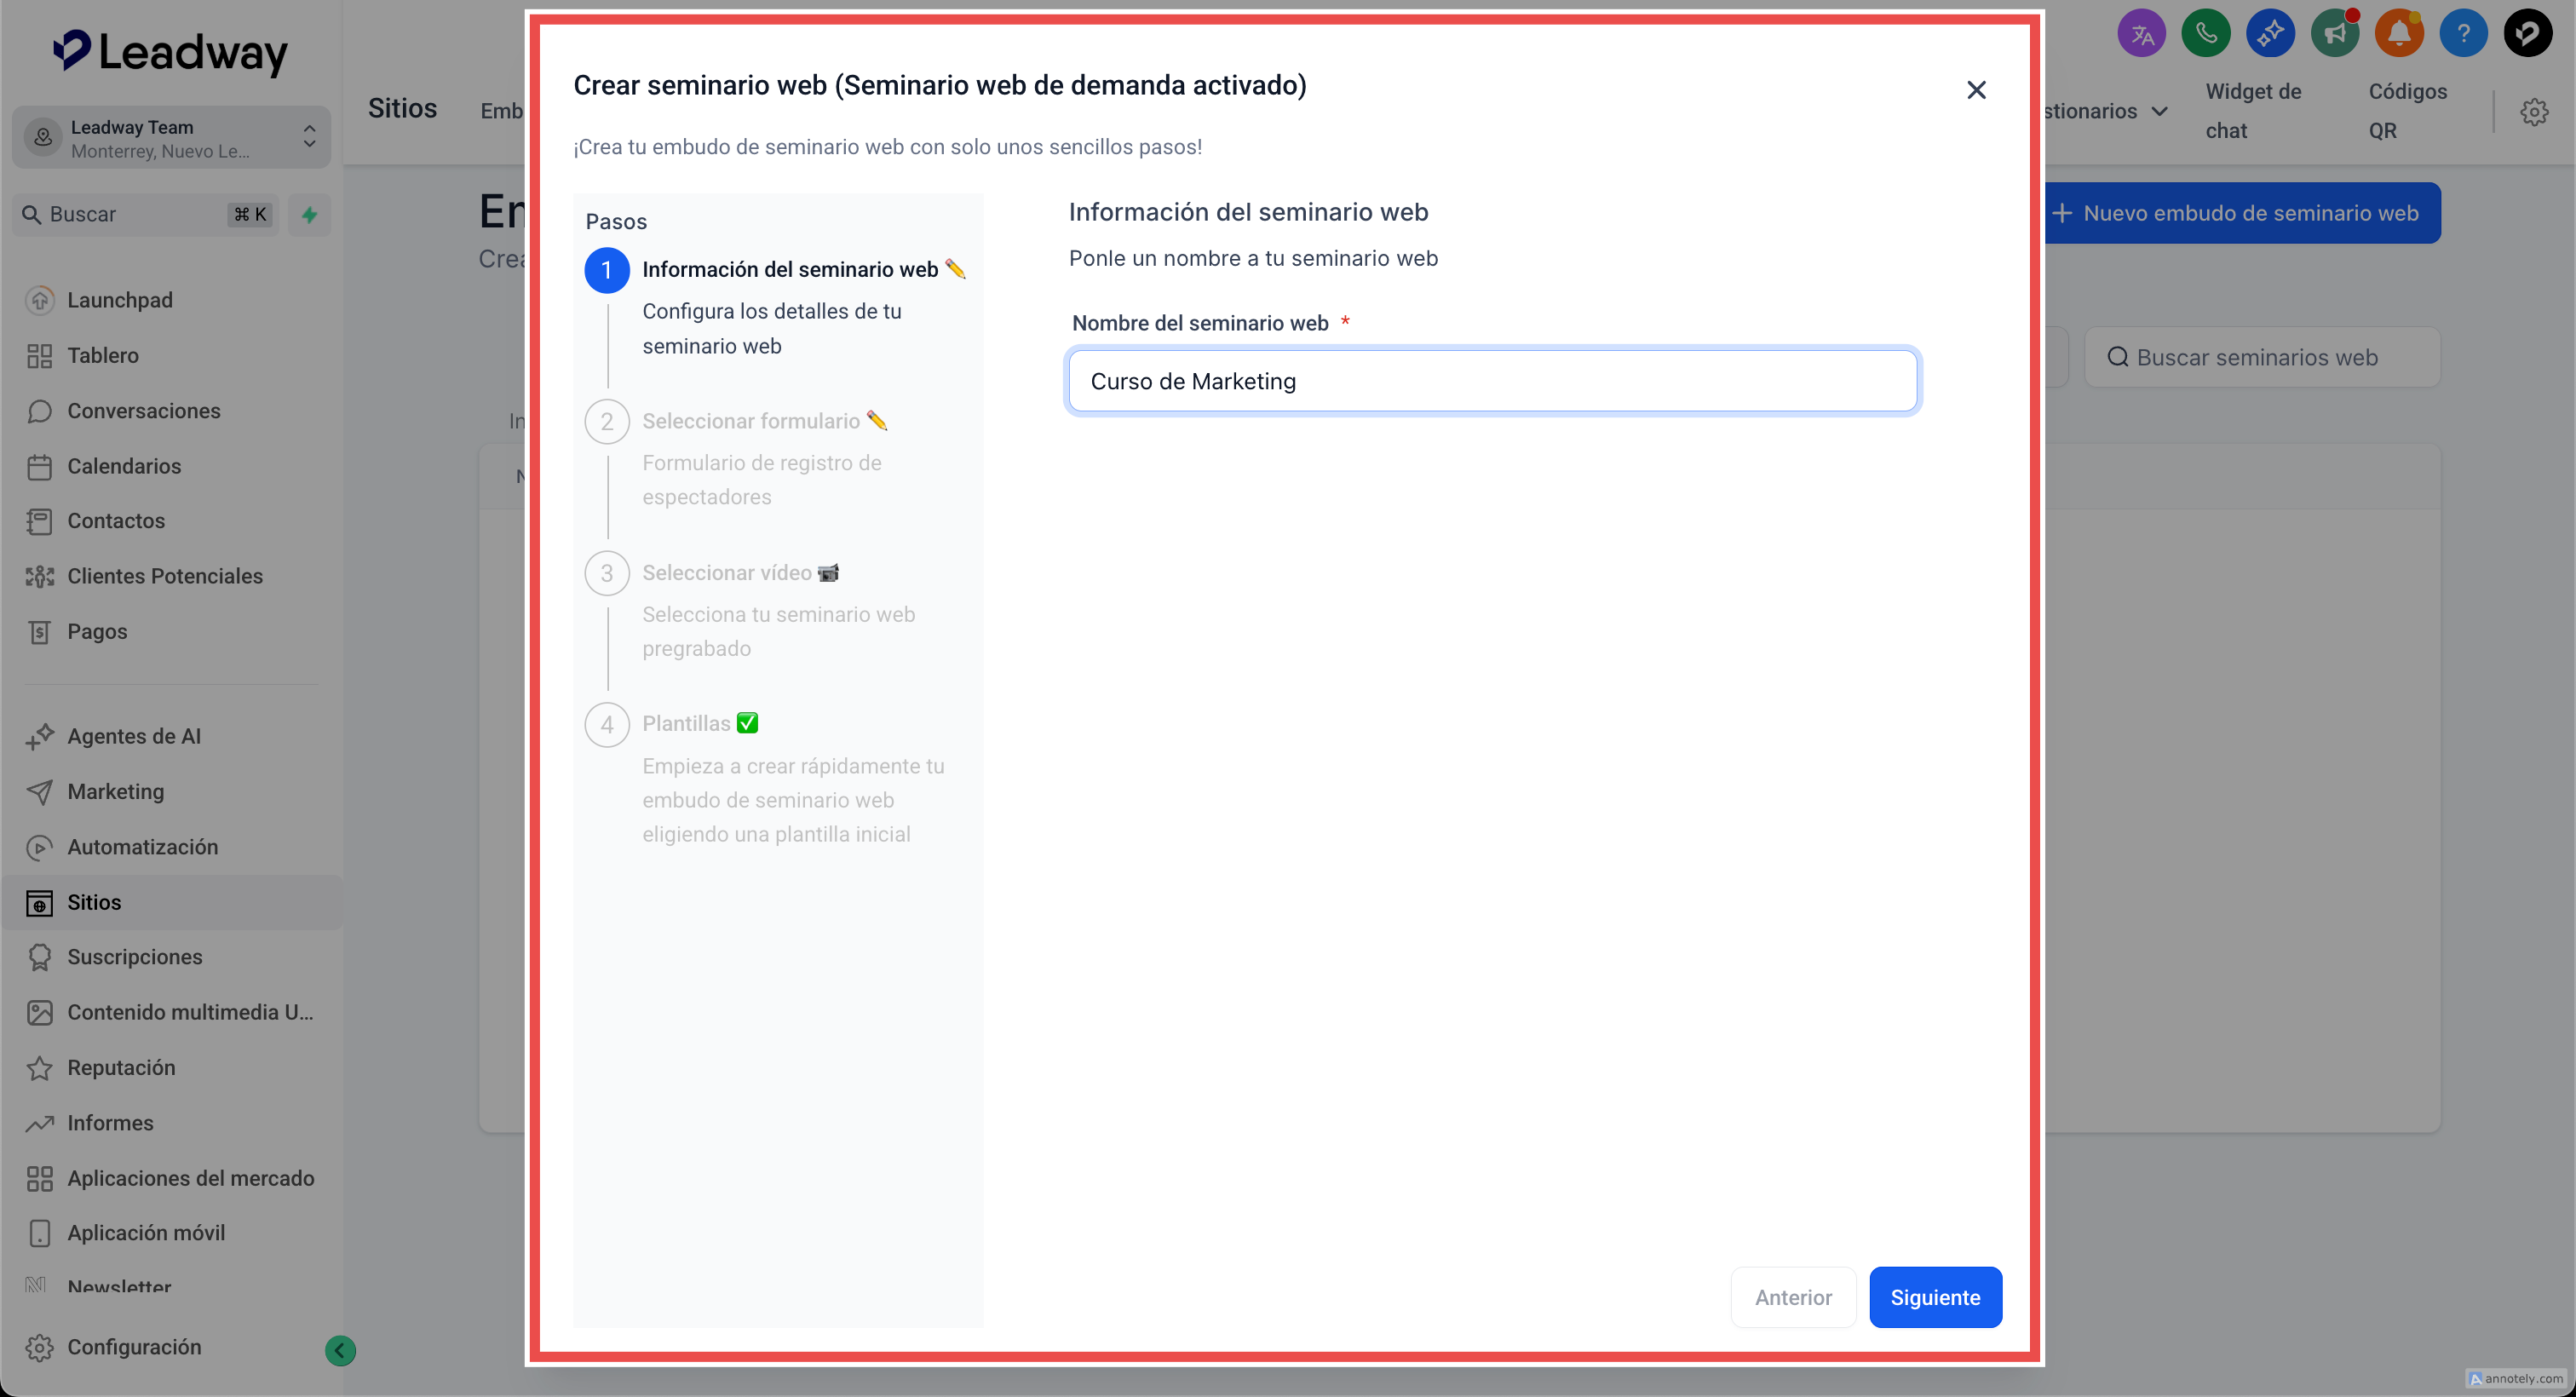Click the Nombre del seminario web field

[1492, 381]
